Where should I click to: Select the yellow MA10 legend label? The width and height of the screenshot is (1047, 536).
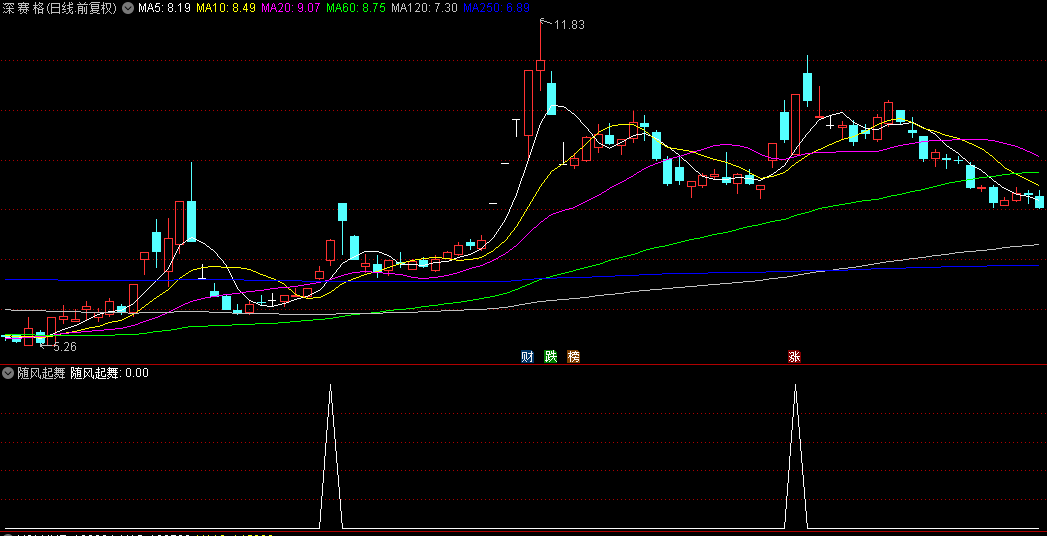225,8
